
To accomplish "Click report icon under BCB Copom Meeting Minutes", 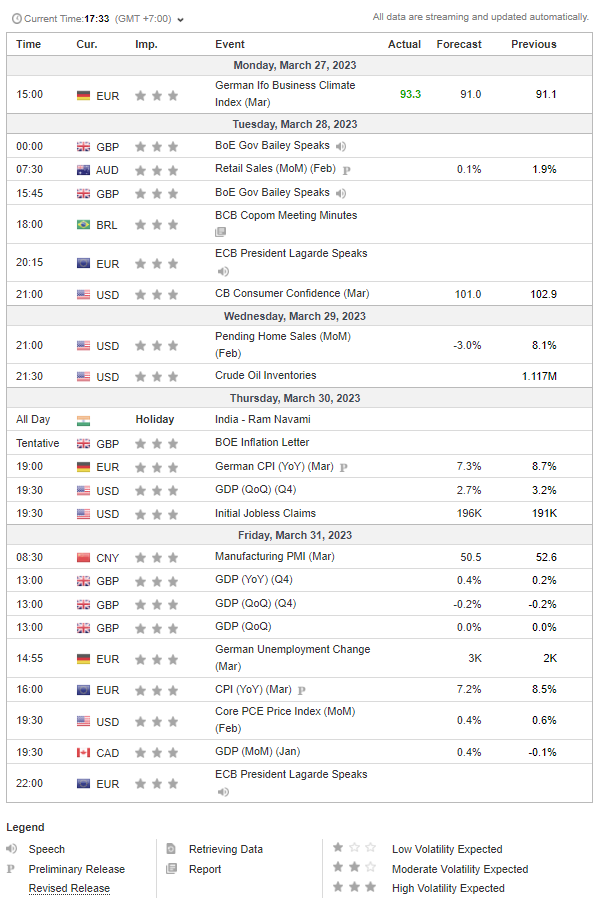I will coord(221,232).
